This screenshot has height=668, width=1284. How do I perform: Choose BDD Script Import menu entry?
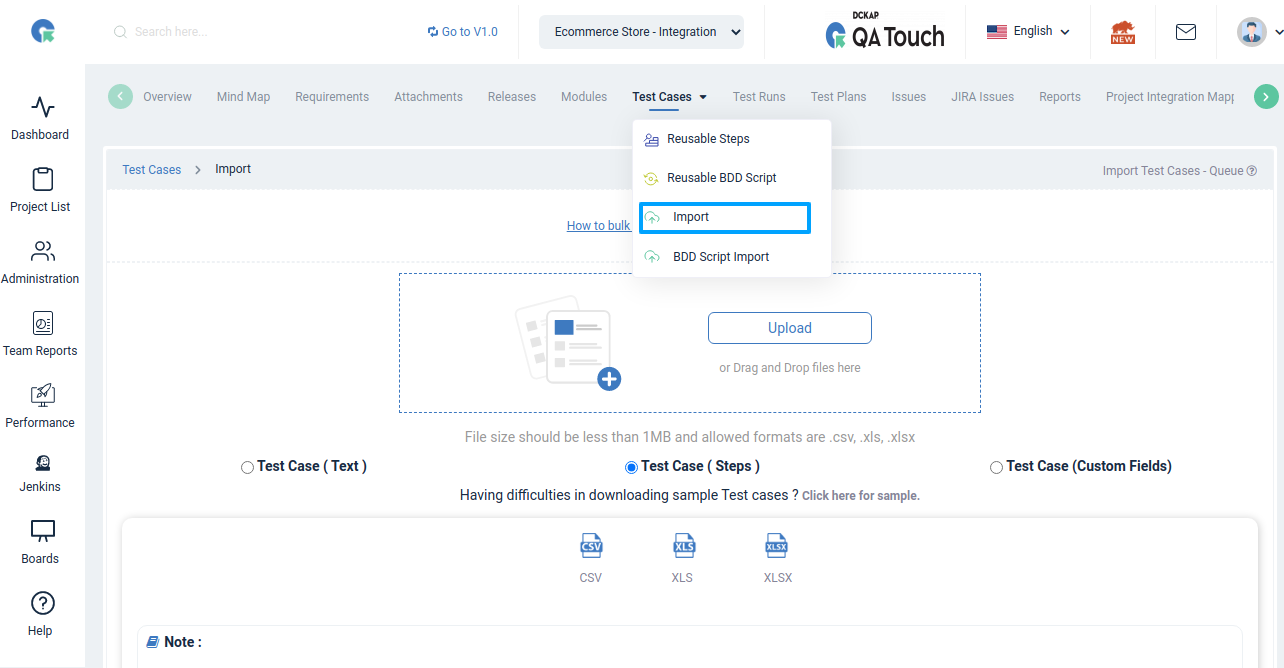point(721,257)
